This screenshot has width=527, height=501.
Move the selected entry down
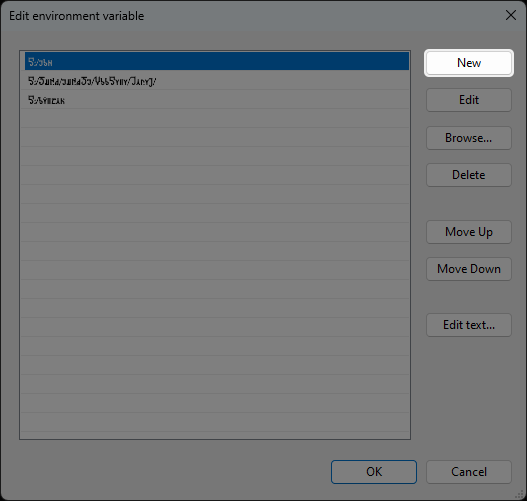pos(469,269)
